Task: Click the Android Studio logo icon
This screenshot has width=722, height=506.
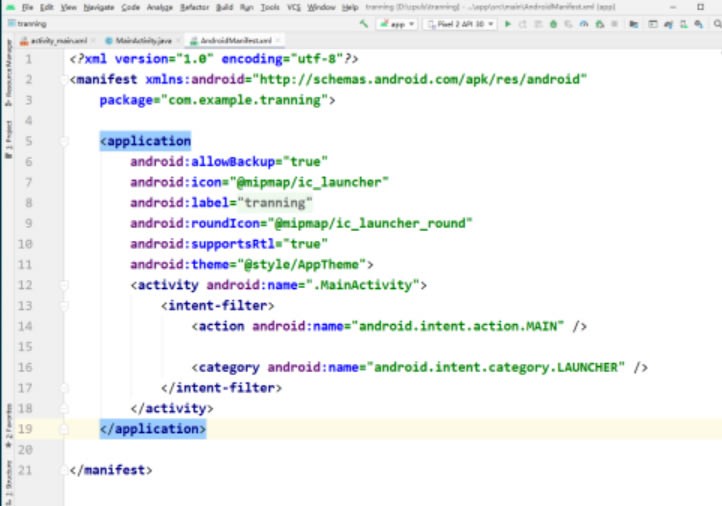Action: (x=10, y=7)
